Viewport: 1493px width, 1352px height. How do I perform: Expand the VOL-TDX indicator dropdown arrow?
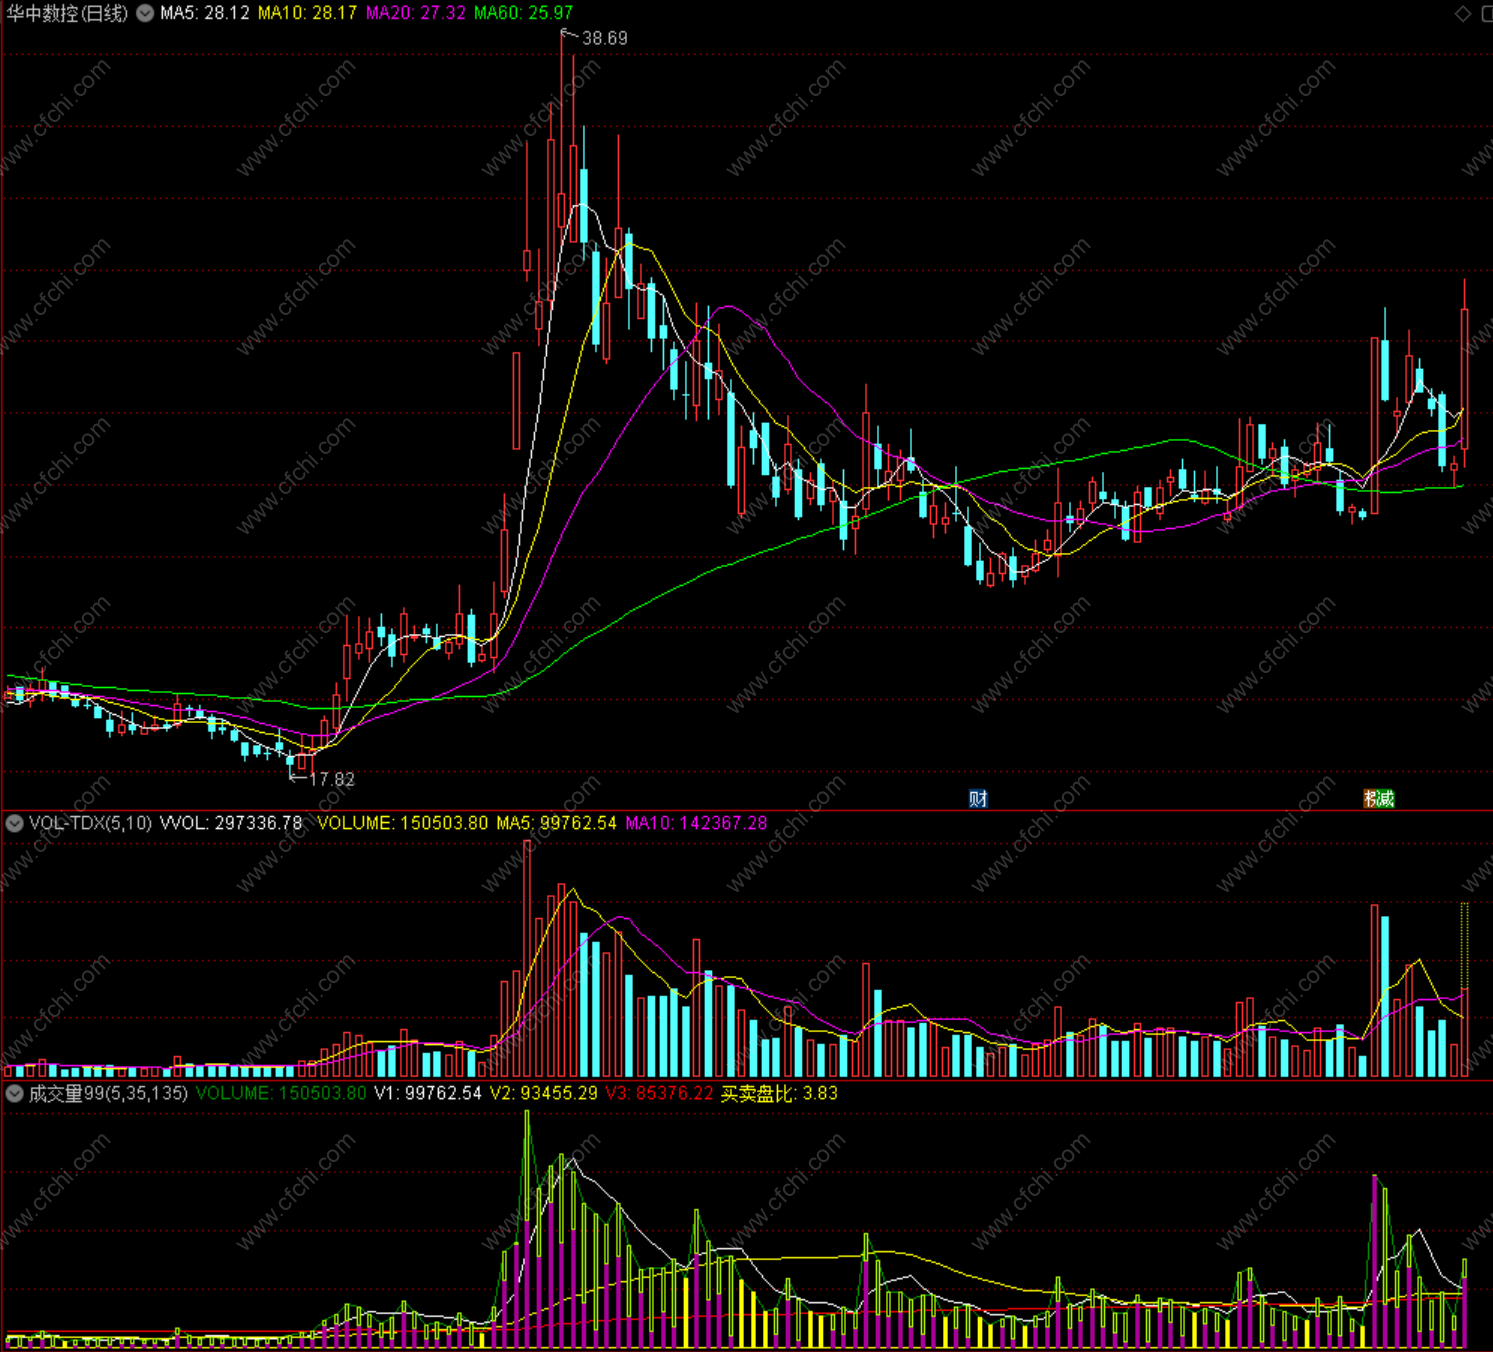pyautogui.click(x=14, y=823)
